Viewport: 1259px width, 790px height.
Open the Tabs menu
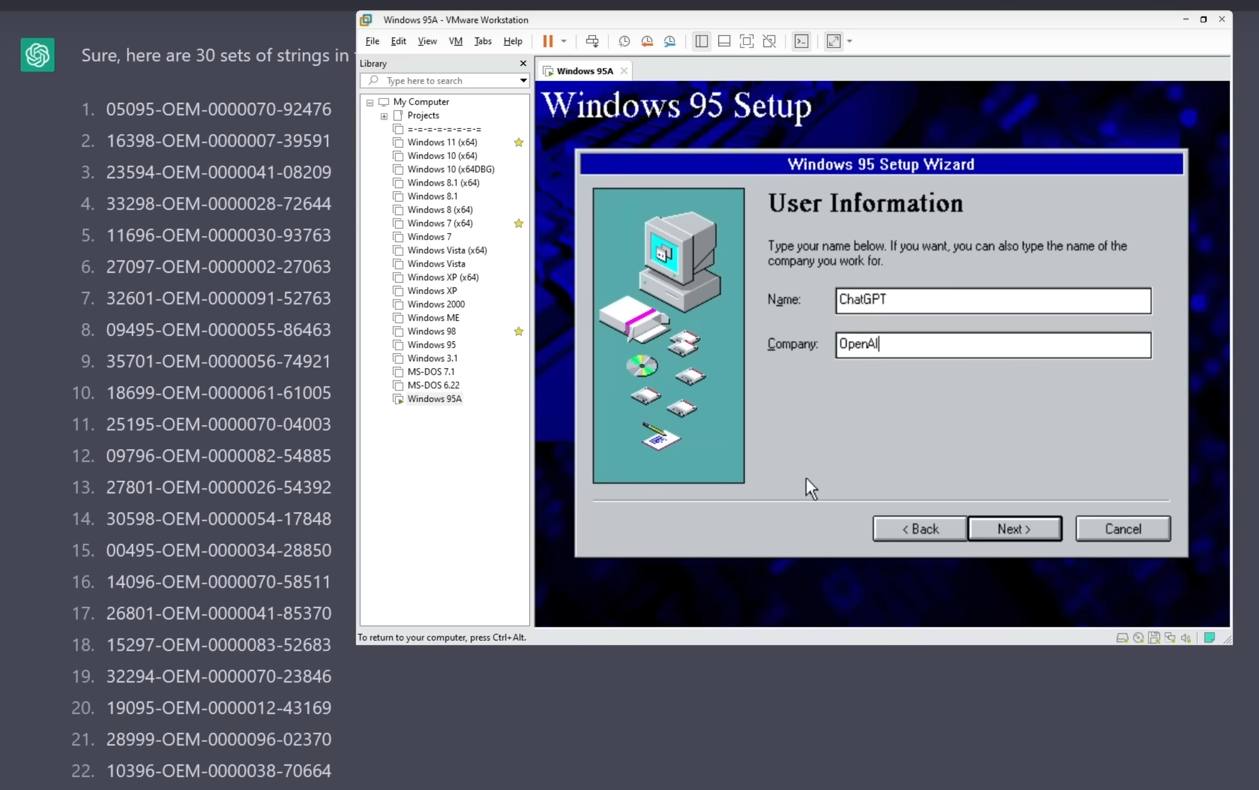click(x=483, y=41)
